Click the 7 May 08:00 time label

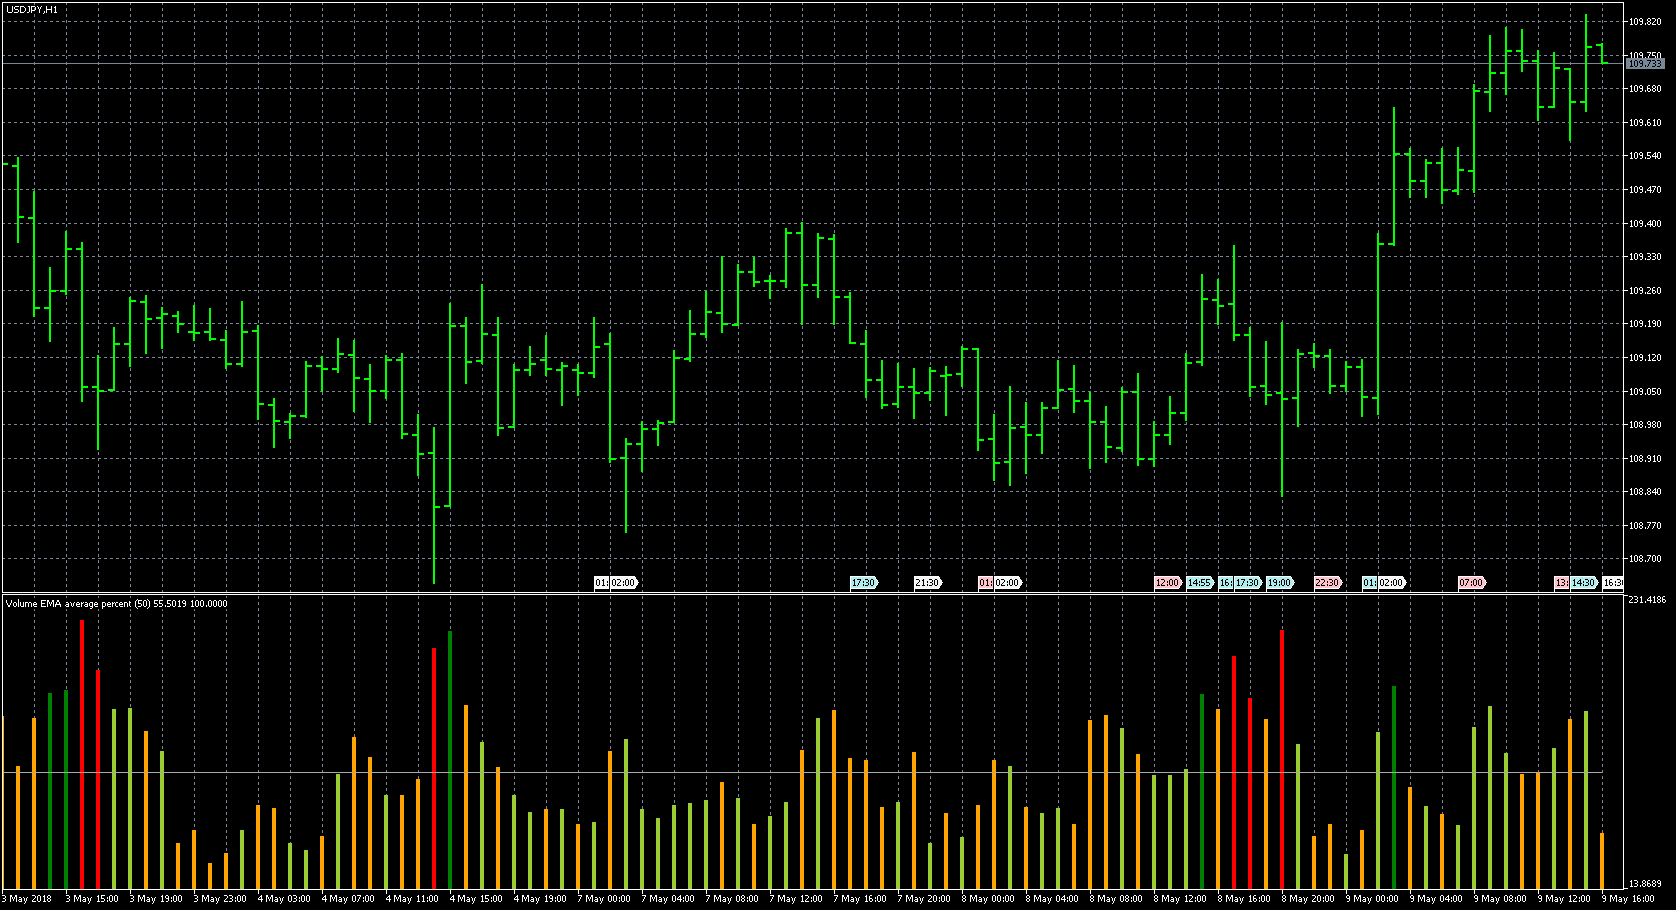coord(732,899)
